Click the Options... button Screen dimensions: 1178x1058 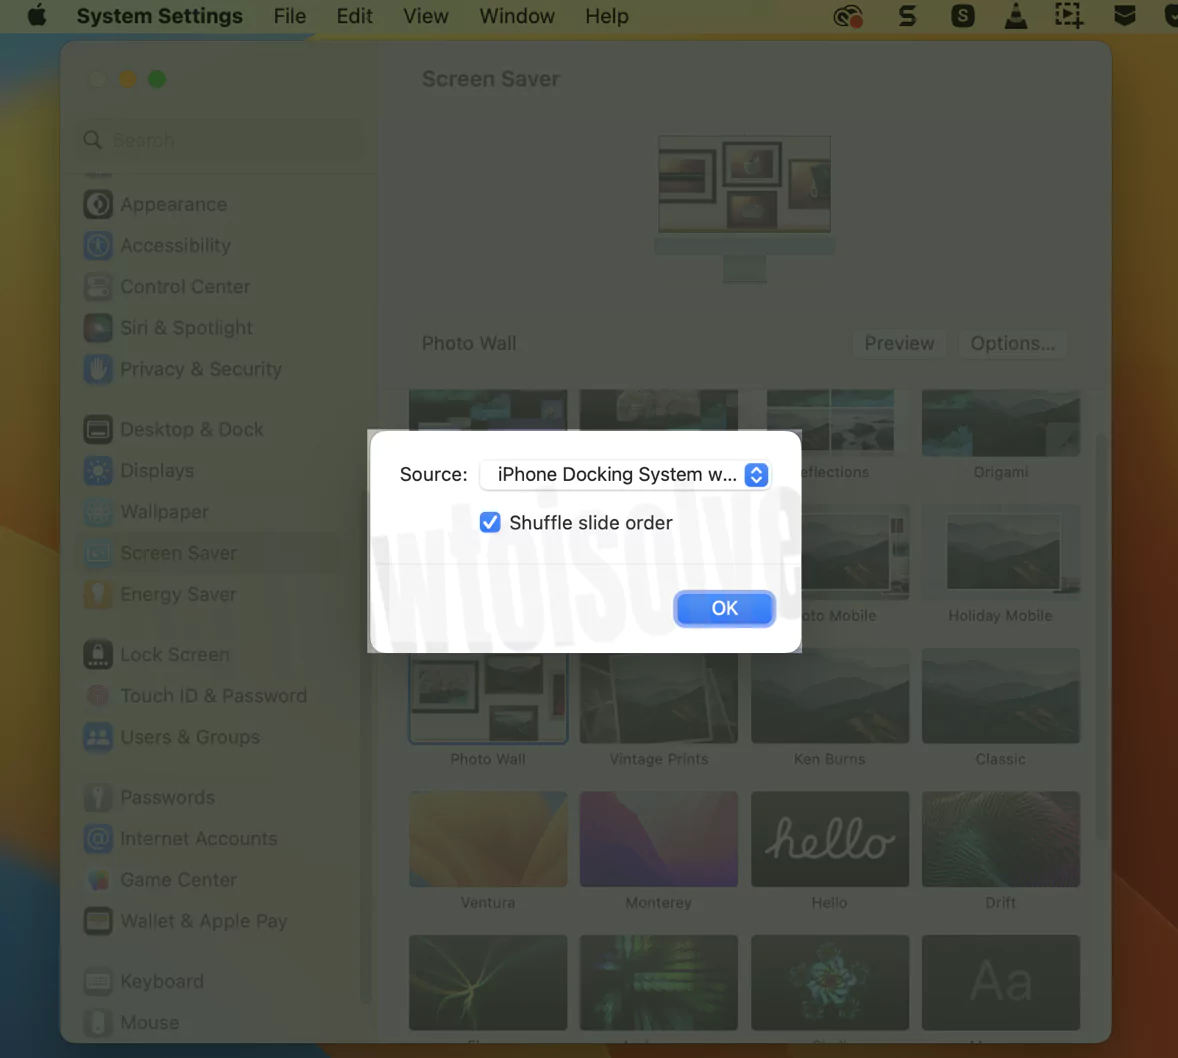[1013, 343]
